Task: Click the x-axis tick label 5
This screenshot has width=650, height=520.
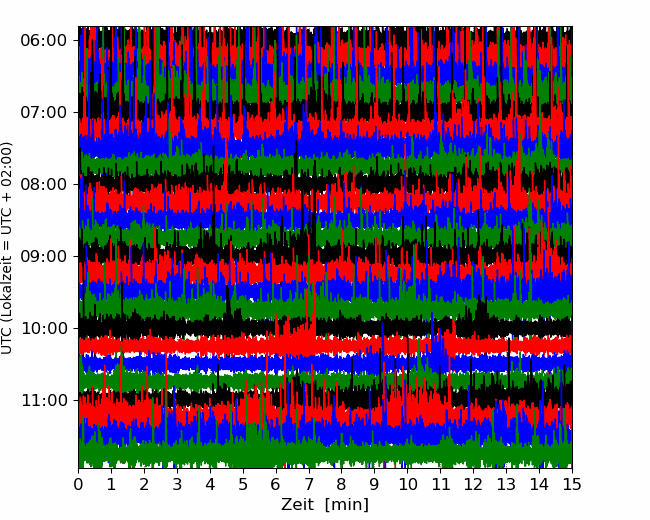Action: click(x=243, y=484)
